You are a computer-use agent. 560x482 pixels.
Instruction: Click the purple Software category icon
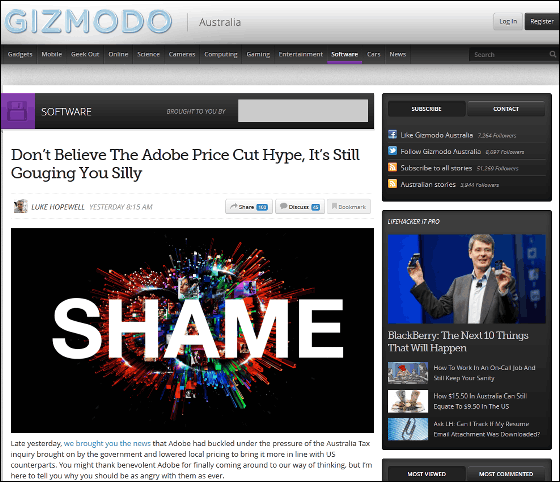pyautogui.click(x=18, y=111)
